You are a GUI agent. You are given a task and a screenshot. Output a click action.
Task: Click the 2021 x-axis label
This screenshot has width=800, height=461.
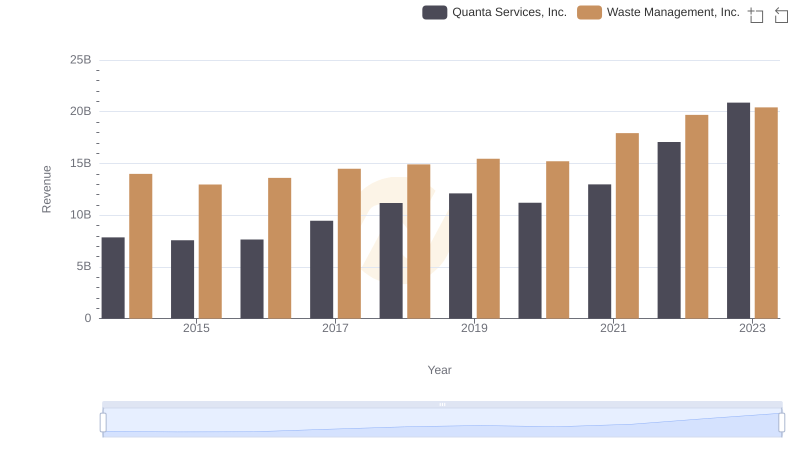tap(613, 328)
